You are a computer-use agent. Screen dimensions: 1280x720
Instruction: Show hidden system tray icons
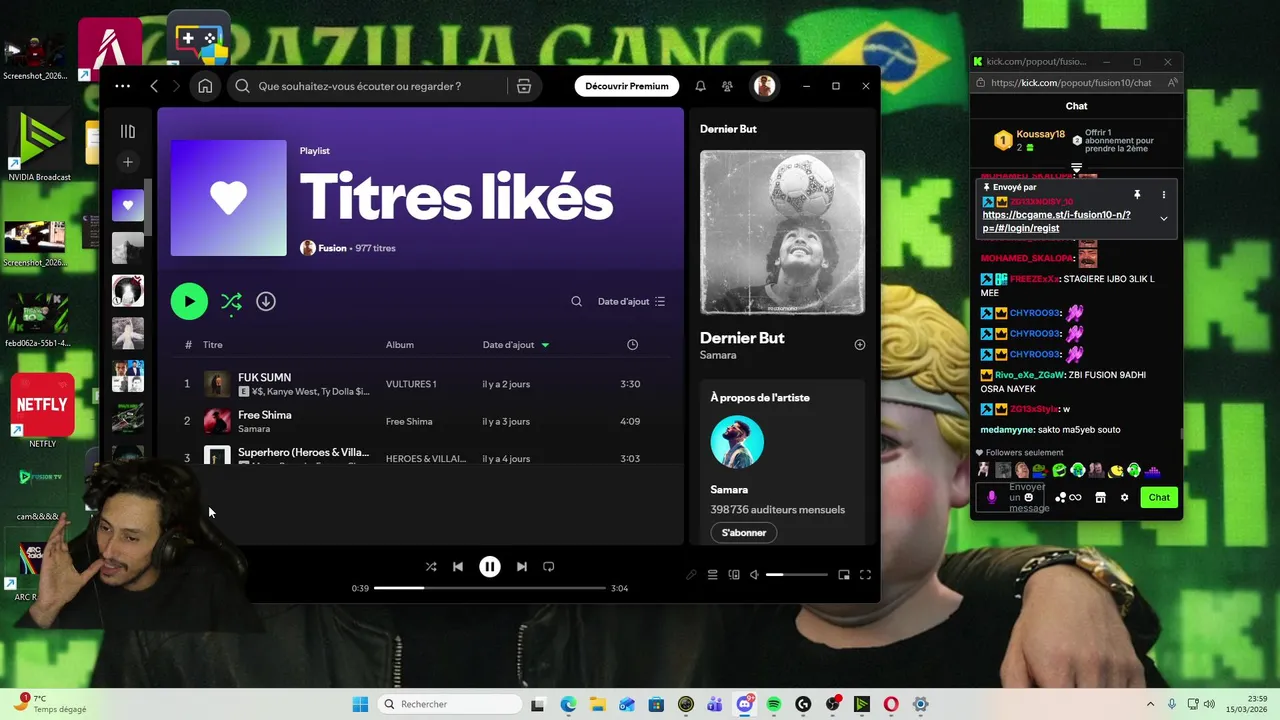(x=1150, y=704)
